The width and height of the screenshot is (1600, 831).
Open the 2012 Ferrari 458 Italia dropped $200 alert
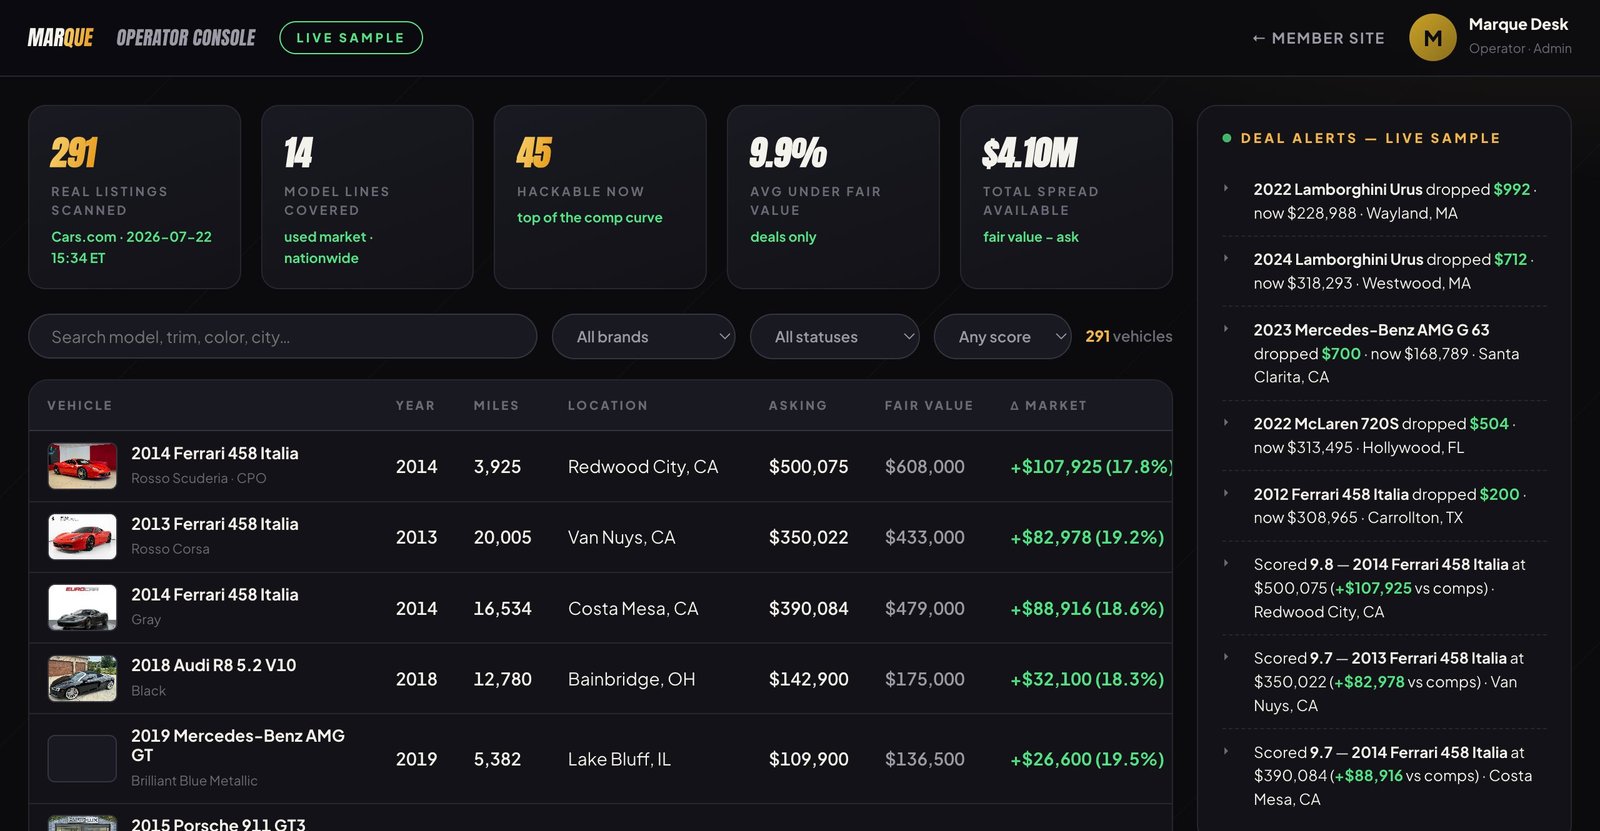coord(1385,506)
